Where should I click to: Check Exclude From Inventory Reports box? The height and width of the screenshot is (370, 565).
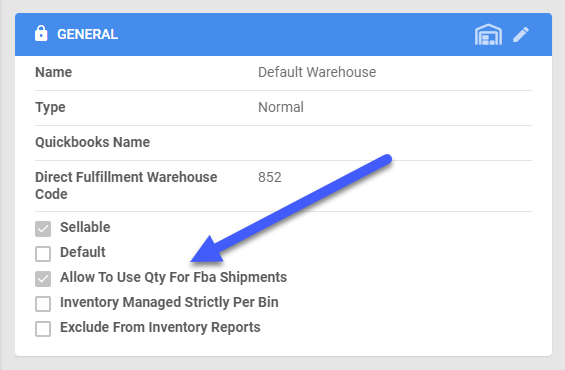[x=43, y=329]
